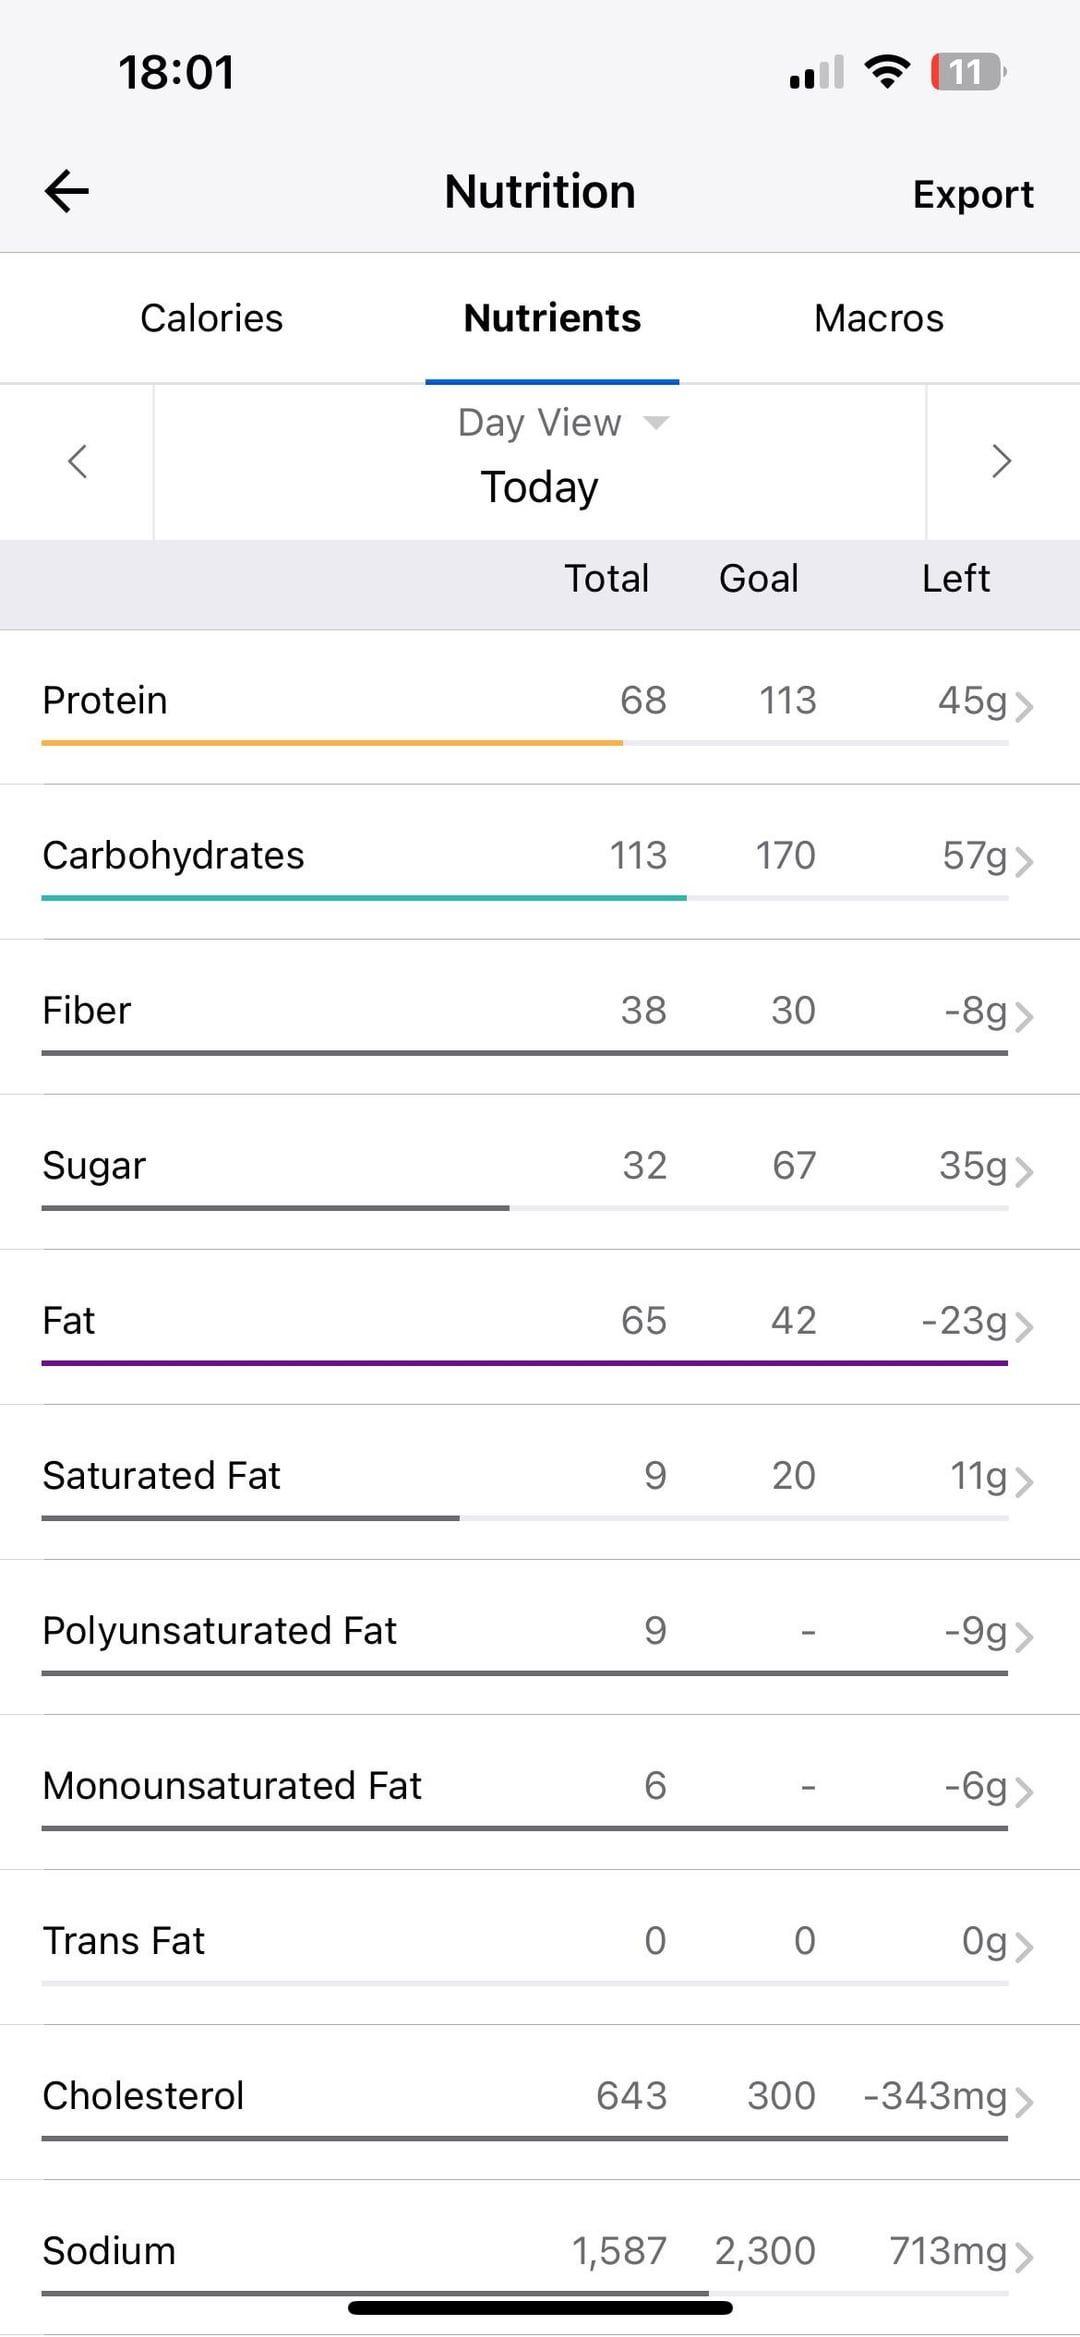Expand the Fat row chevron
Screen dimensions: 1080x2337
point(1023,1326)
